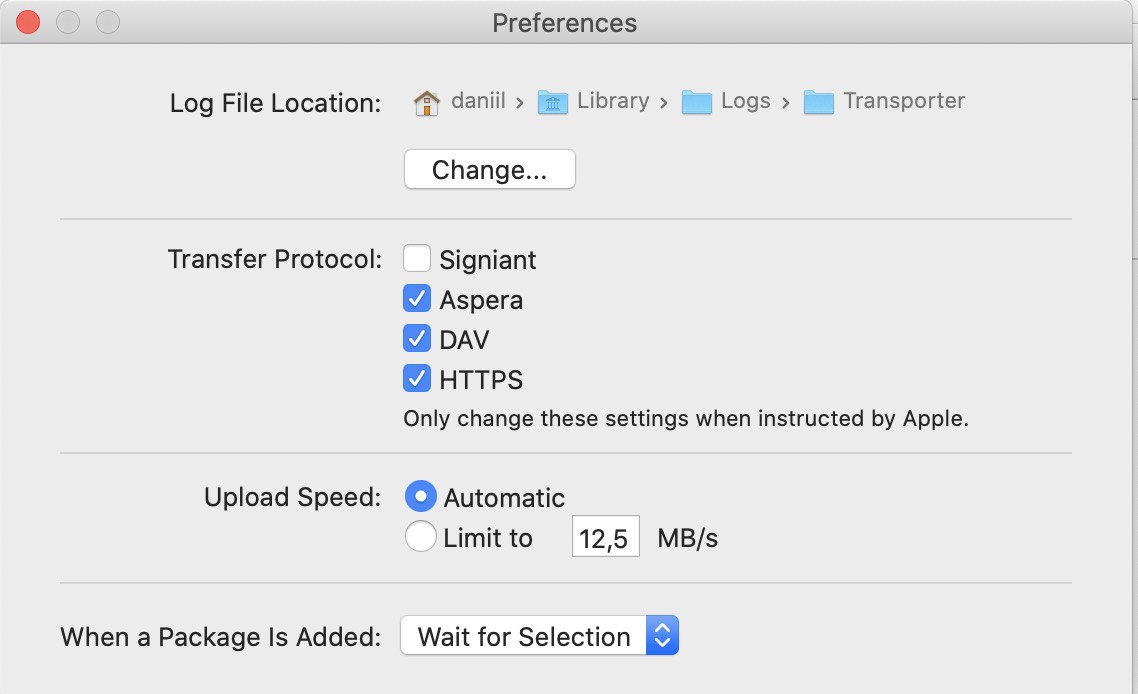Click the blue dropdown arrows stepper
This screenshot has height=694, width=1138.
(662, 635)
